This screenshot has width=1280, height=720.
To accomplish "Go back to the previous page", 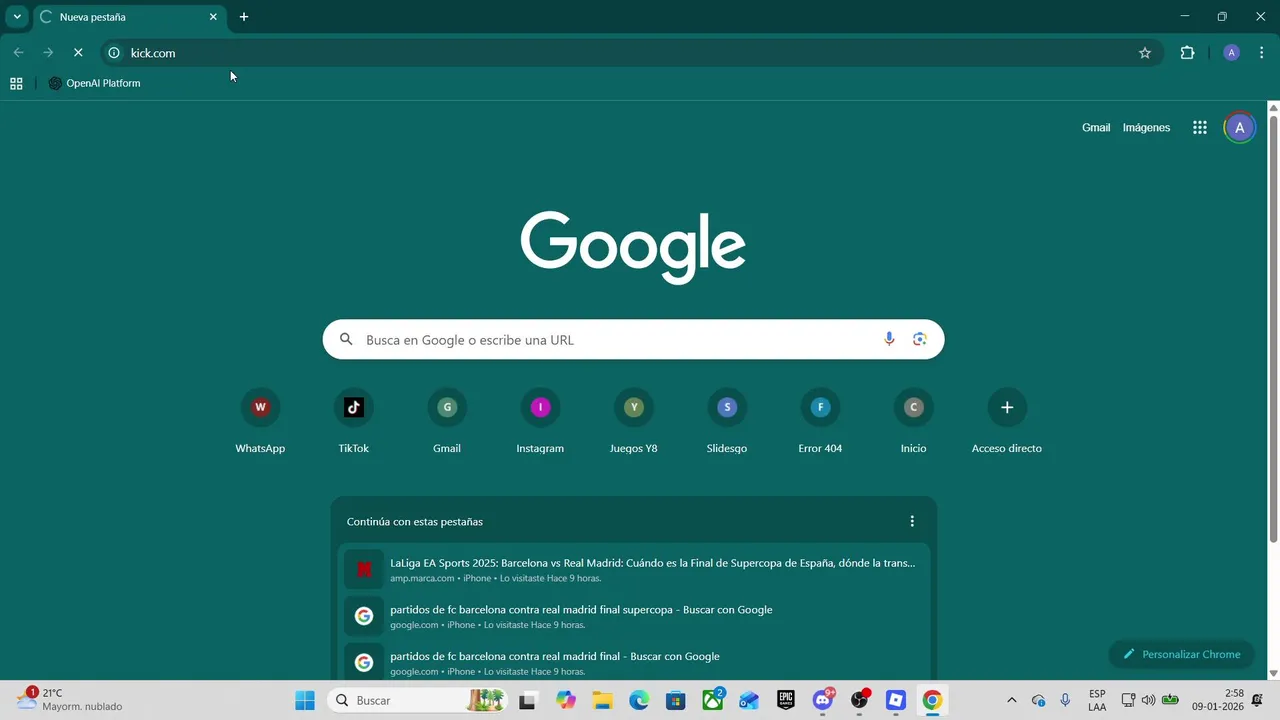I will [x=18, y=53].
